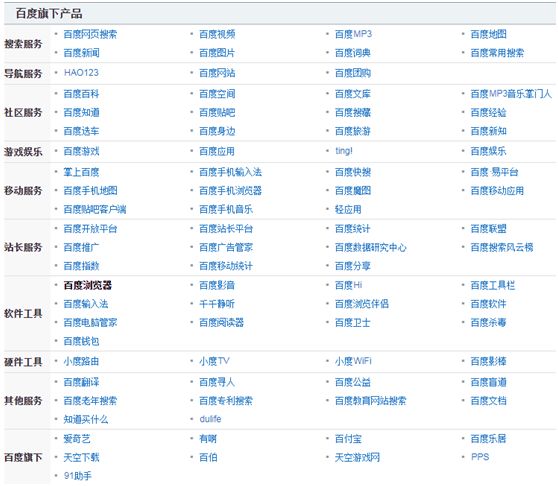Open the 百度游戏 link

click(x=81, y=151)
